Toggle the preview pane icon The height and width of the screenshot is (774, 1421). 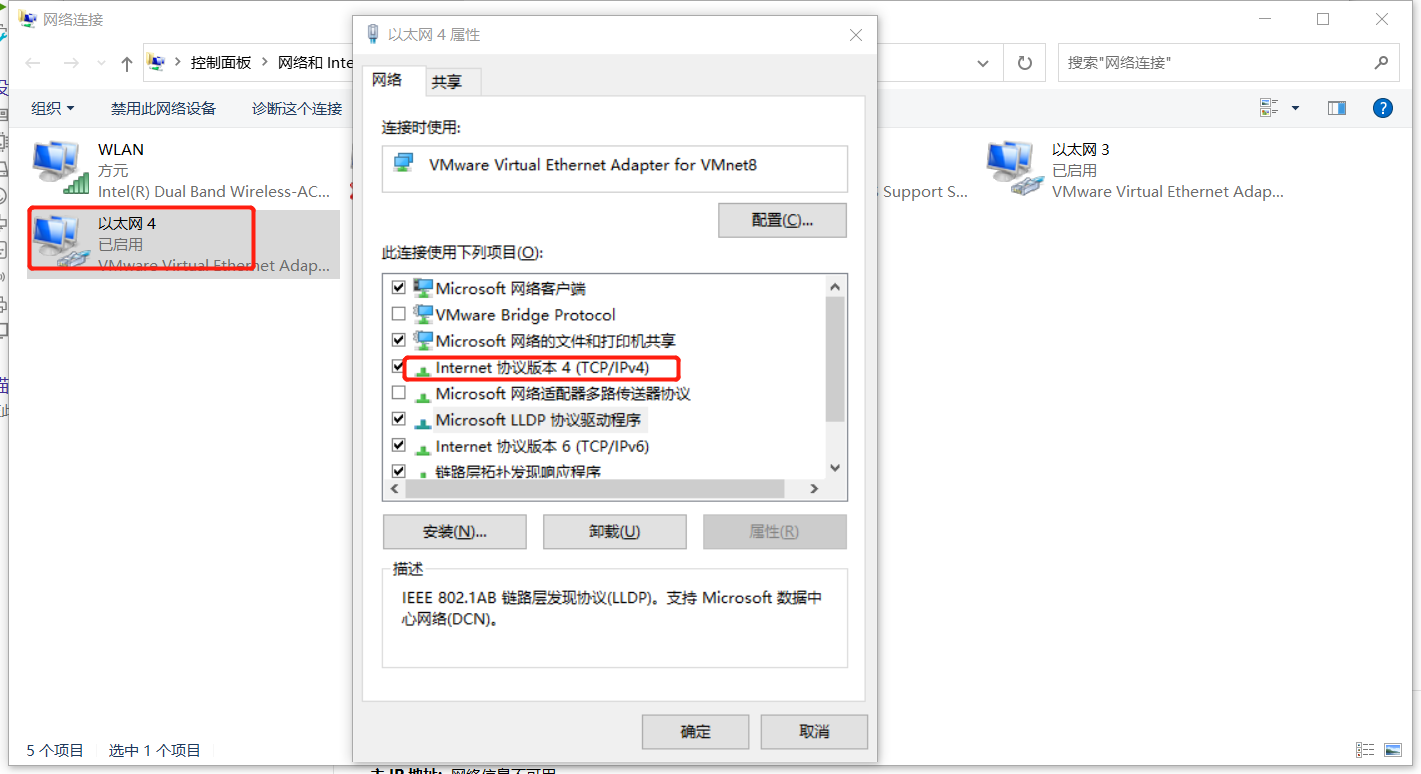click(x=1337, y=108)
